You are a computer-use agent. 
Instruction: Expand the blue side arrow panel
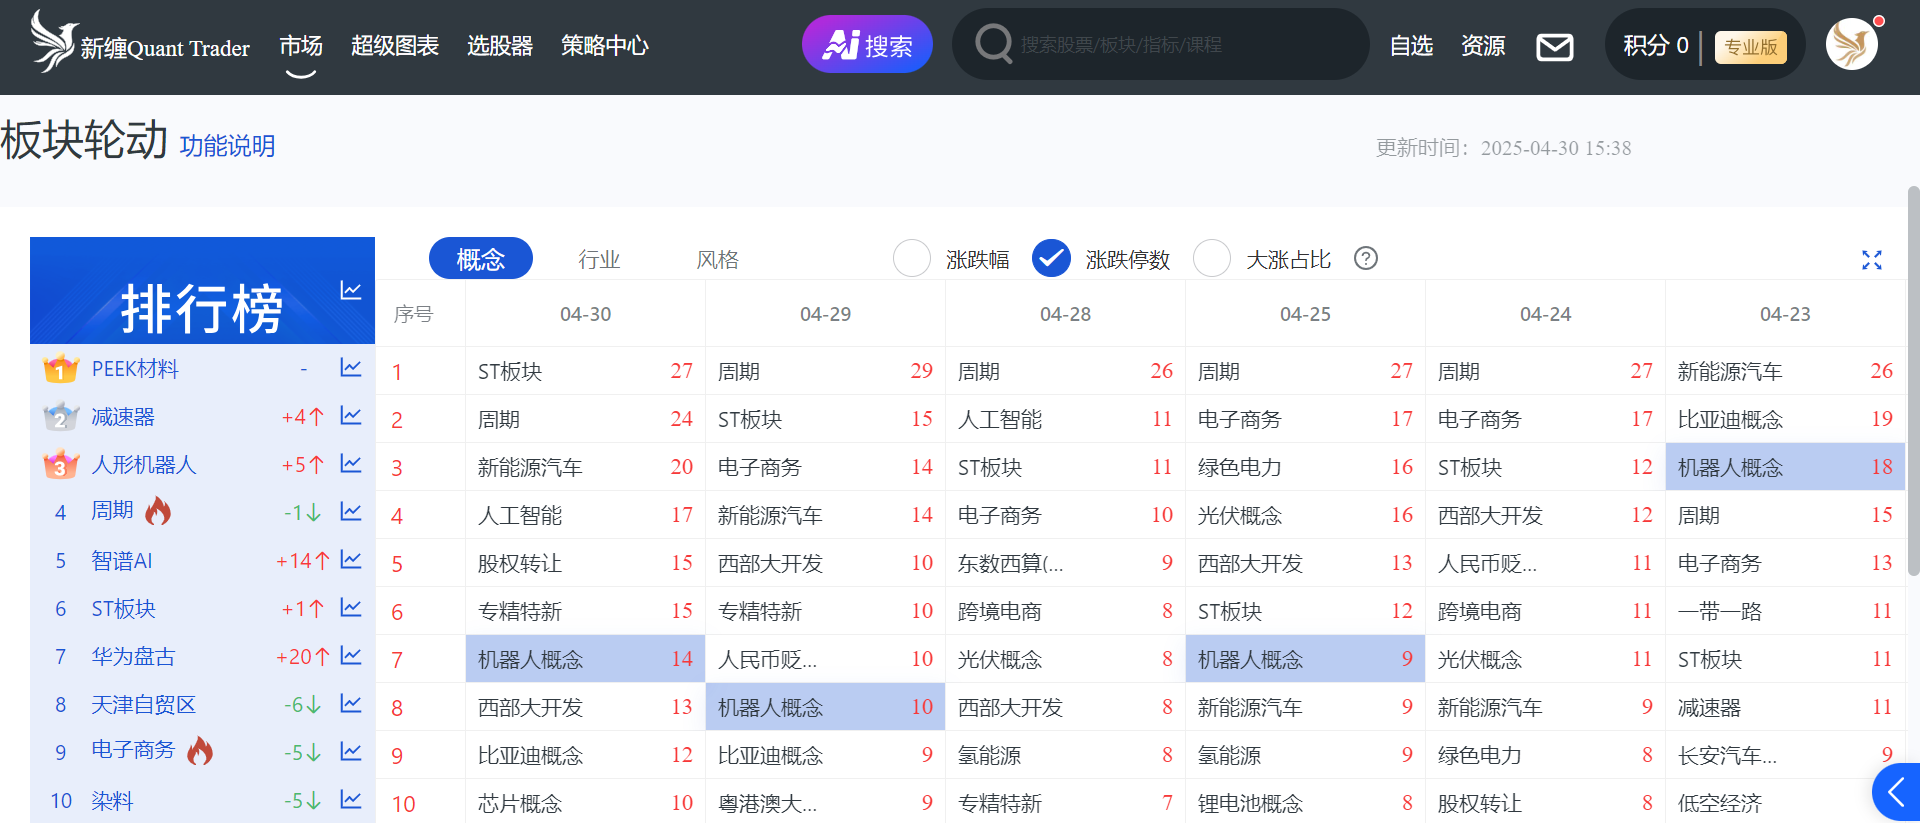pos(1897,792)
